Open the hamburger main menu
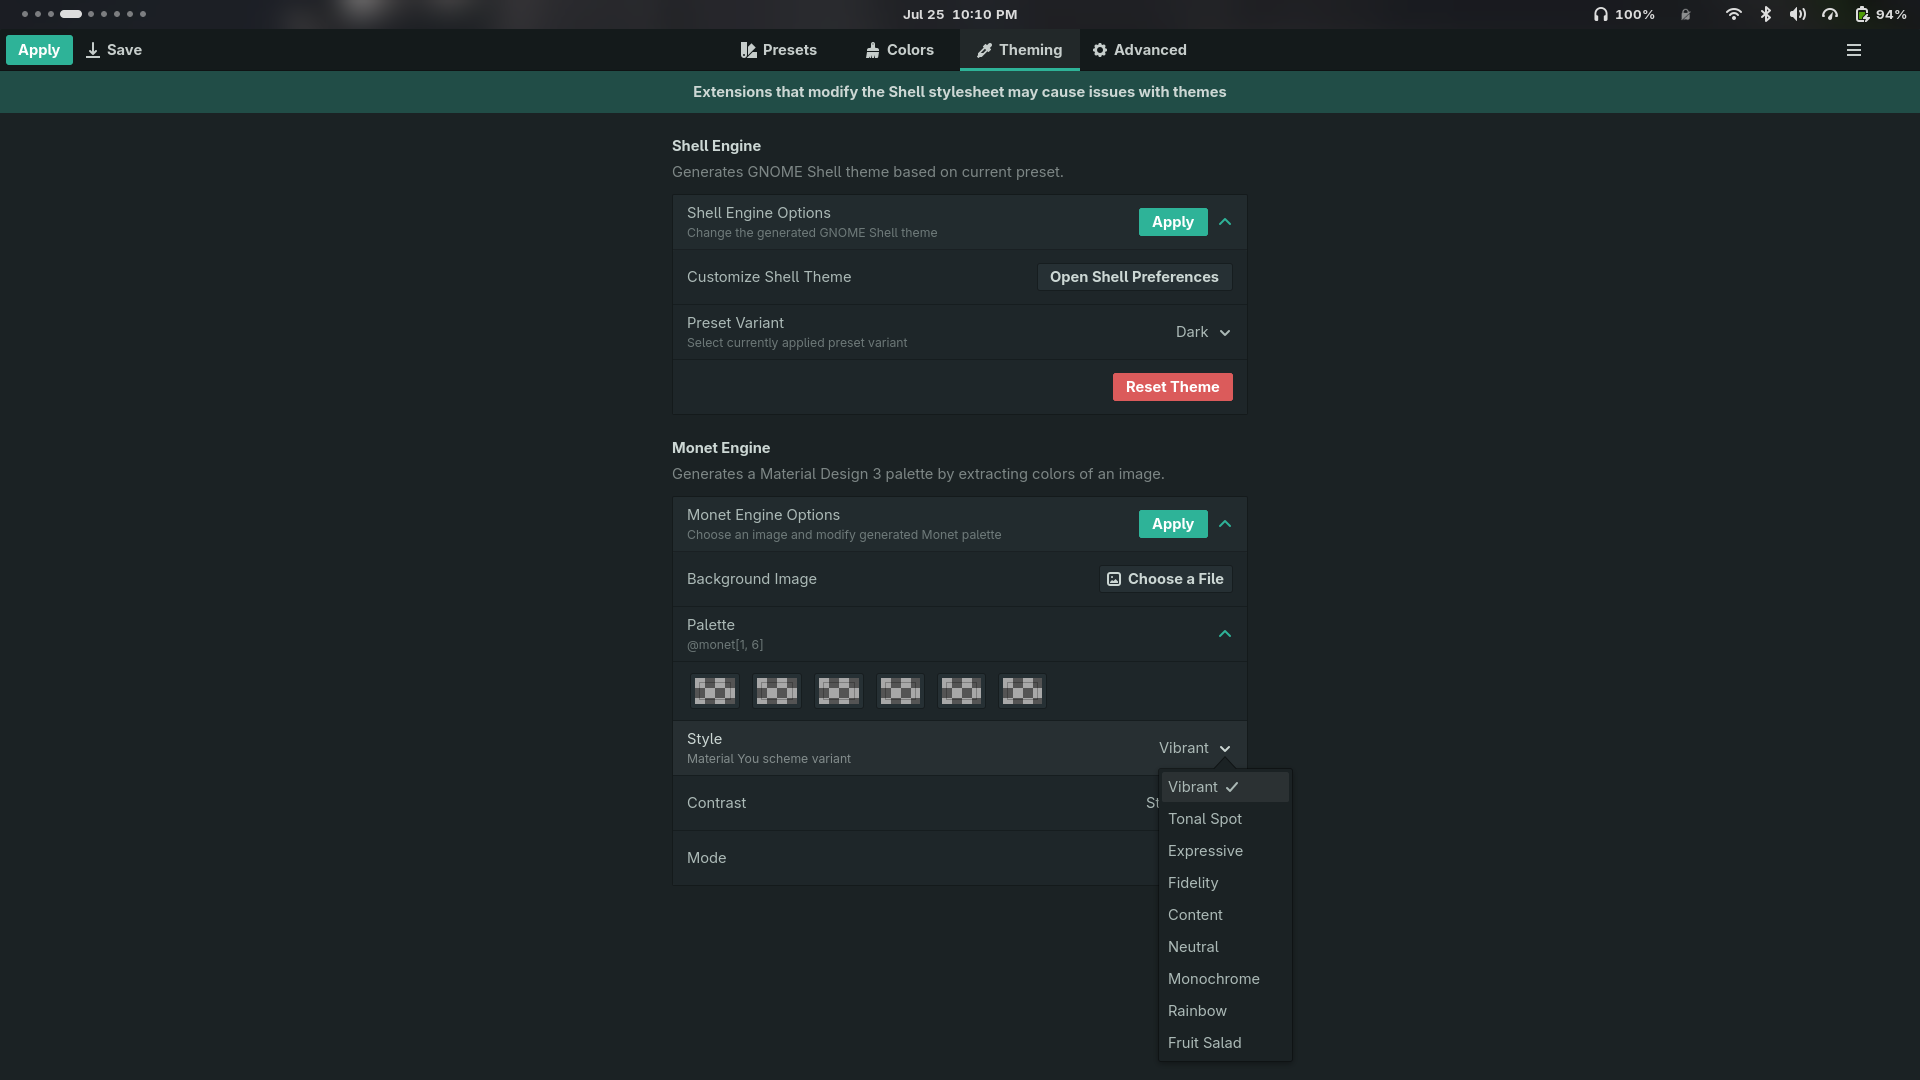This screenshot has width=1920, height=1080. [1853, 50]
